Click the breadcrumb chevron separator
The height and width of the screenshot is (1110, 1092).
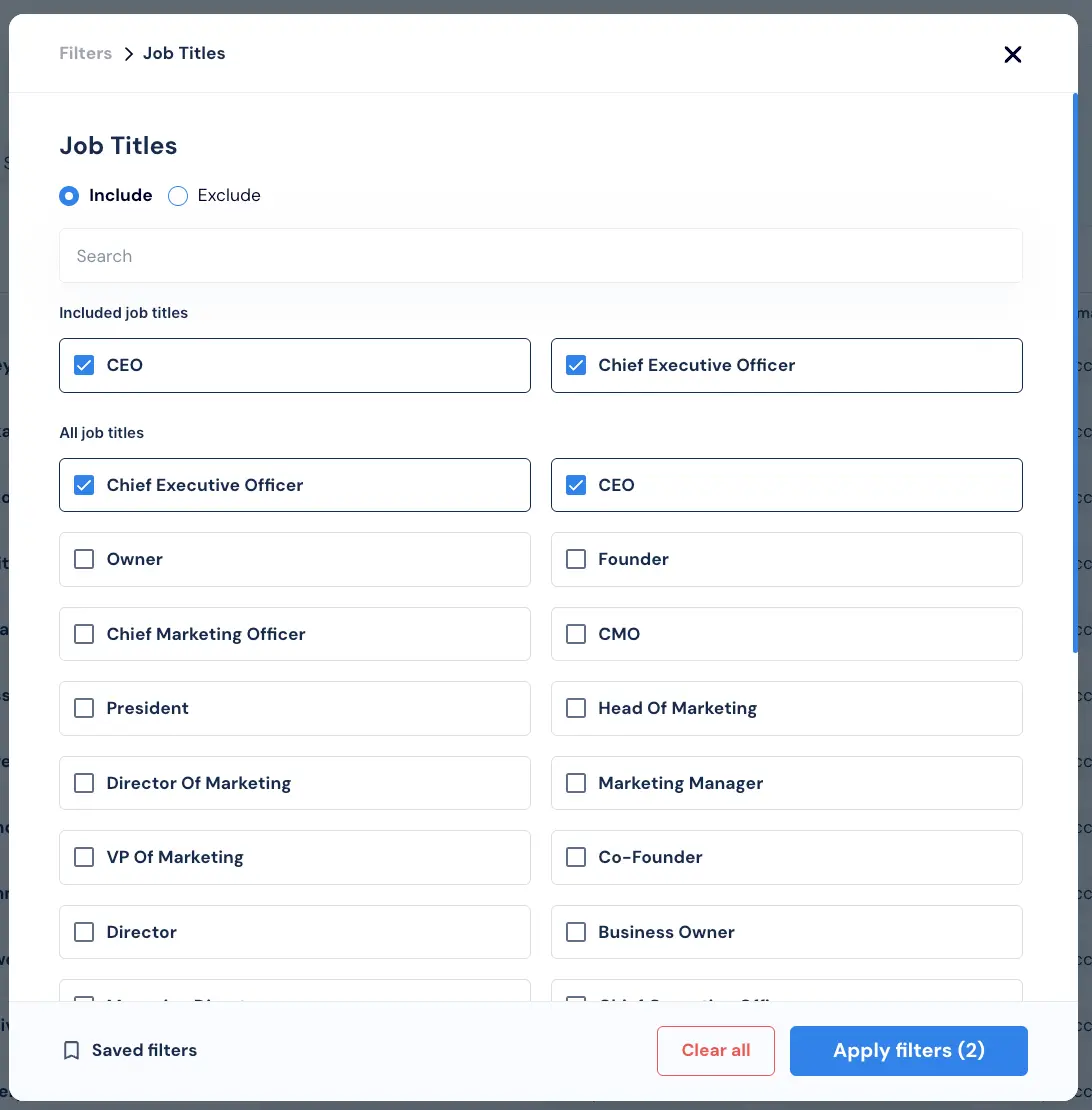pyautogui.click(x=128, y=55)
